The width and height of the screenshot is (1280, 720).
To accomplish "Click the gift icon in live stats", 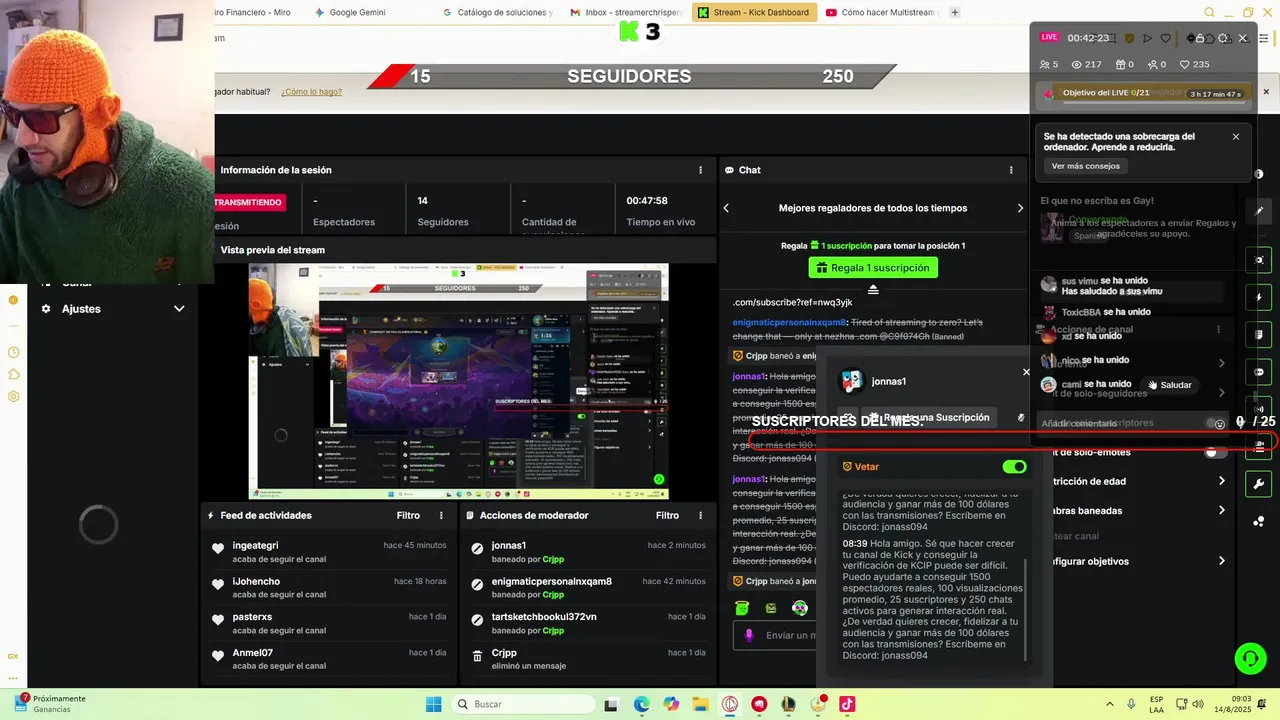I will click(x=1120, y=64).
